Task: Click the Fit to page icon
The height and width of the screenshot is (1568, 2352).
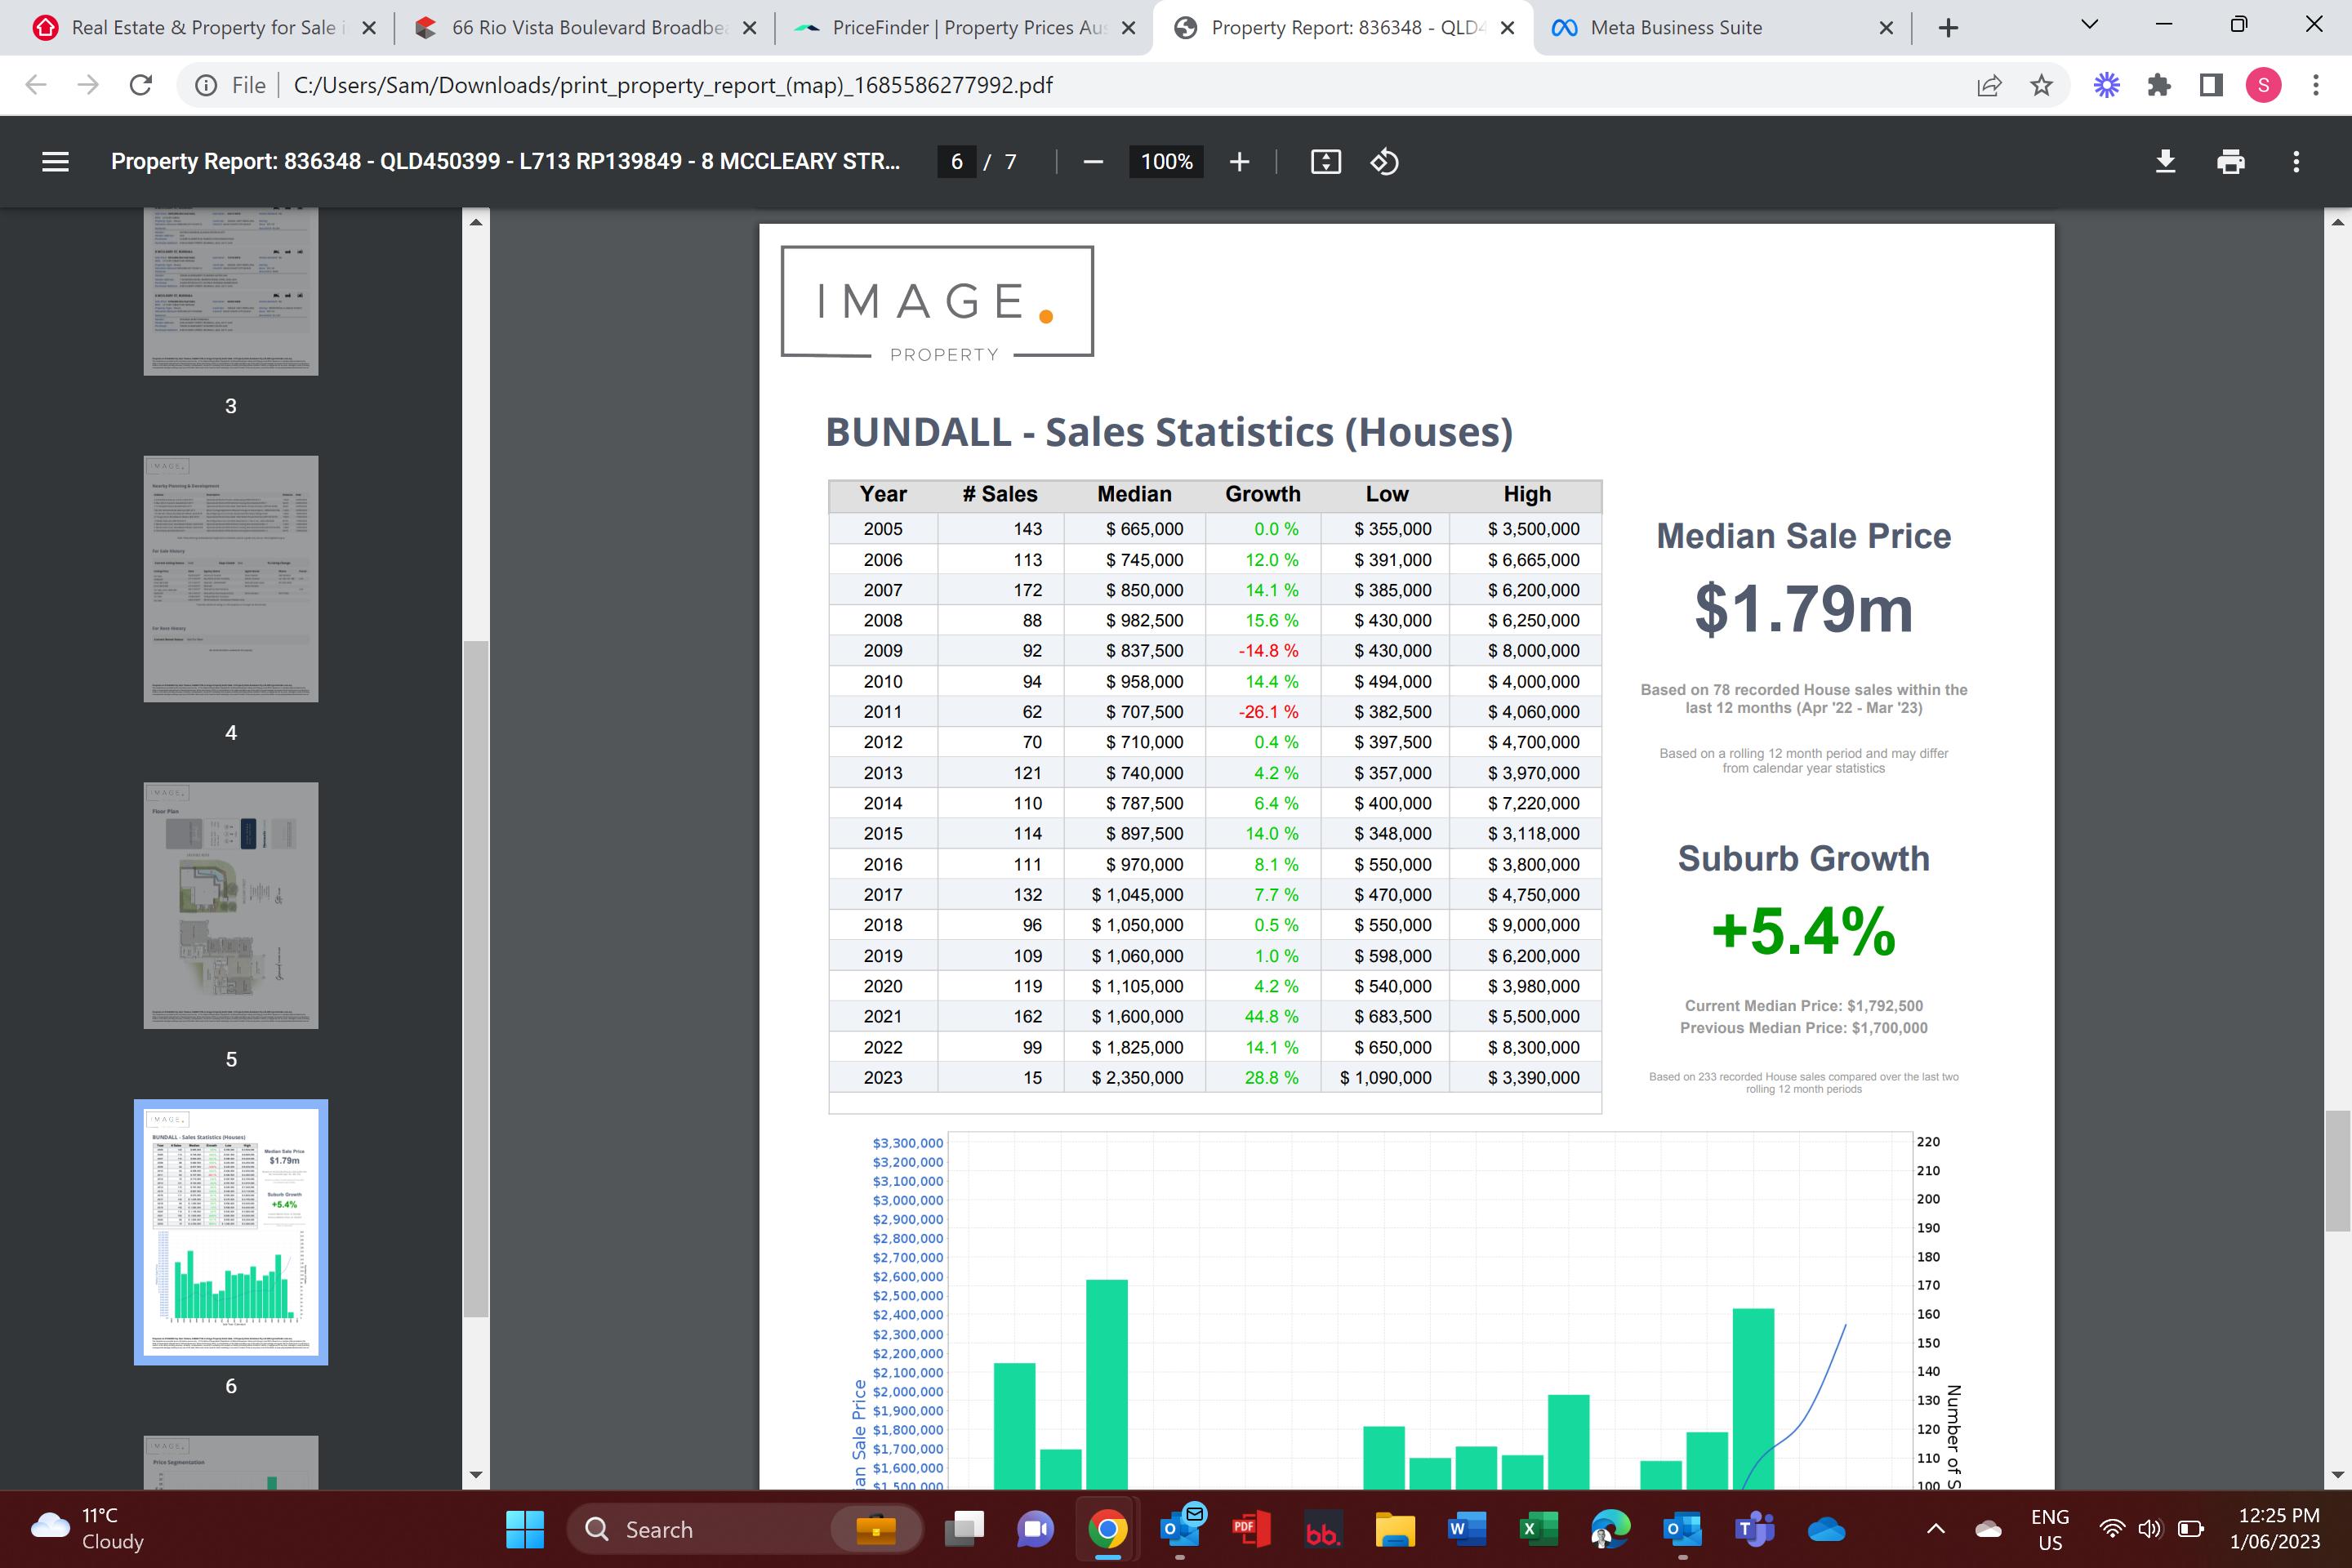Action: click(1325, 162)
